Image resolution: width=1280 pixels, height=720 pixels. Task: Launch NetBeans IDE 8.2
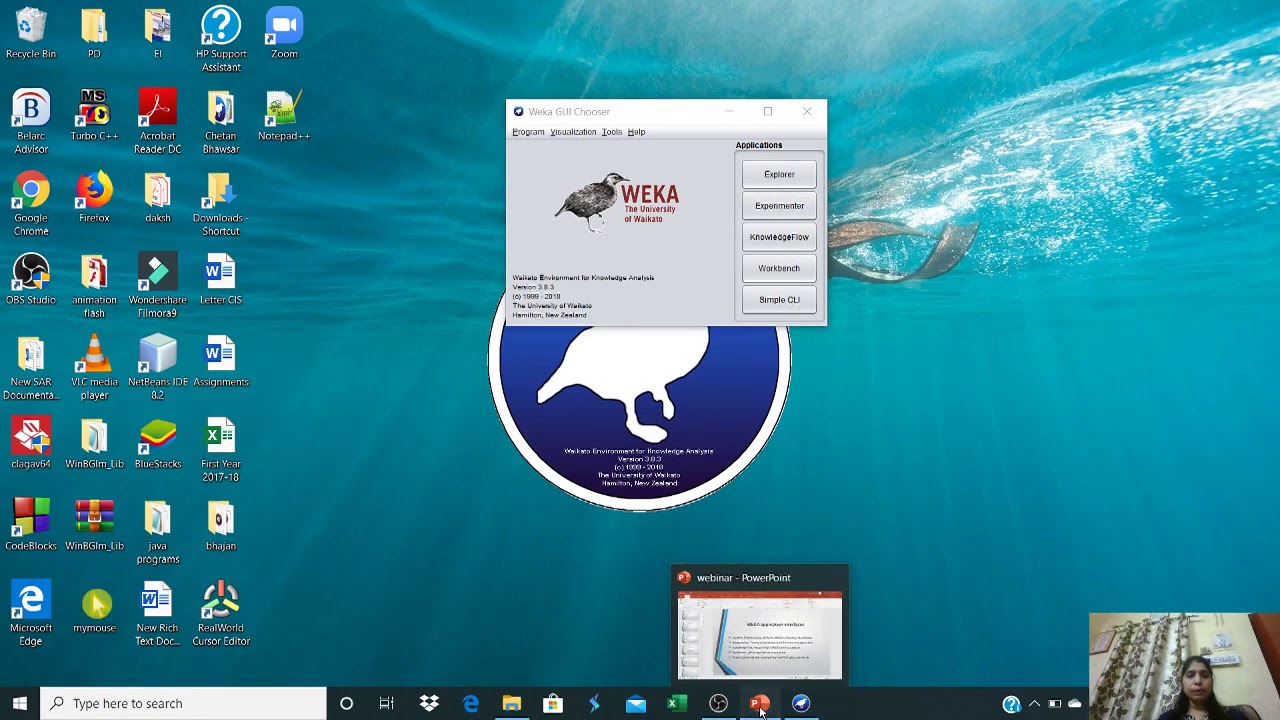[x=157, y=367]
